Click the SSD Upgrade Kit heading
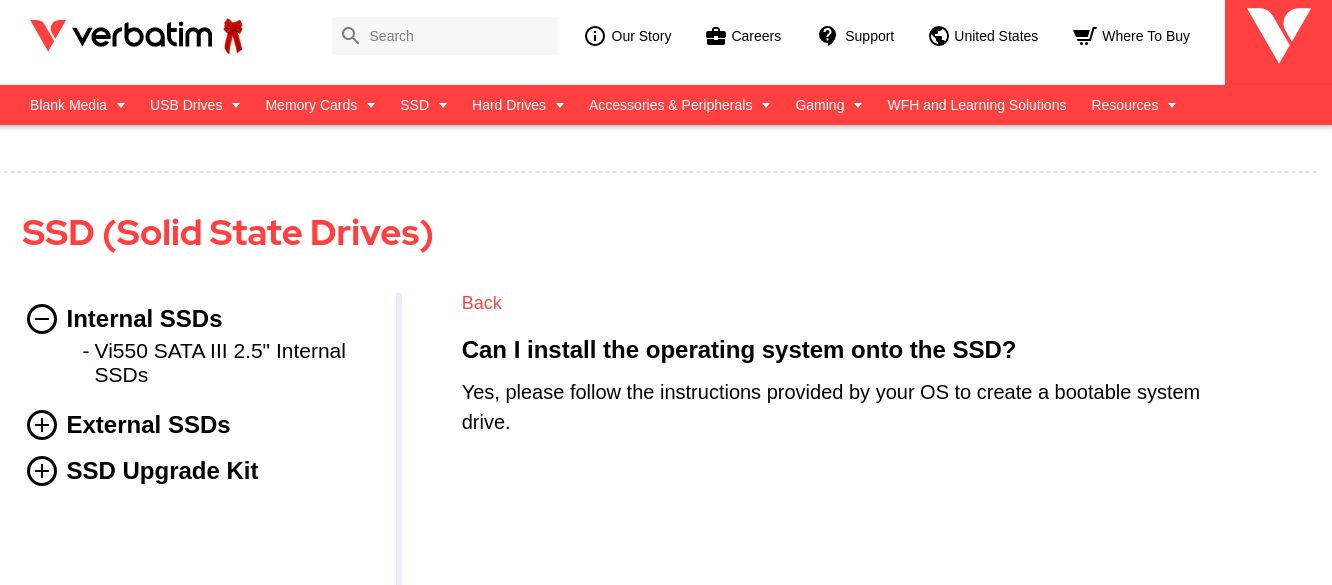Viewport: 1332px width, 585px height. [162, 471]
